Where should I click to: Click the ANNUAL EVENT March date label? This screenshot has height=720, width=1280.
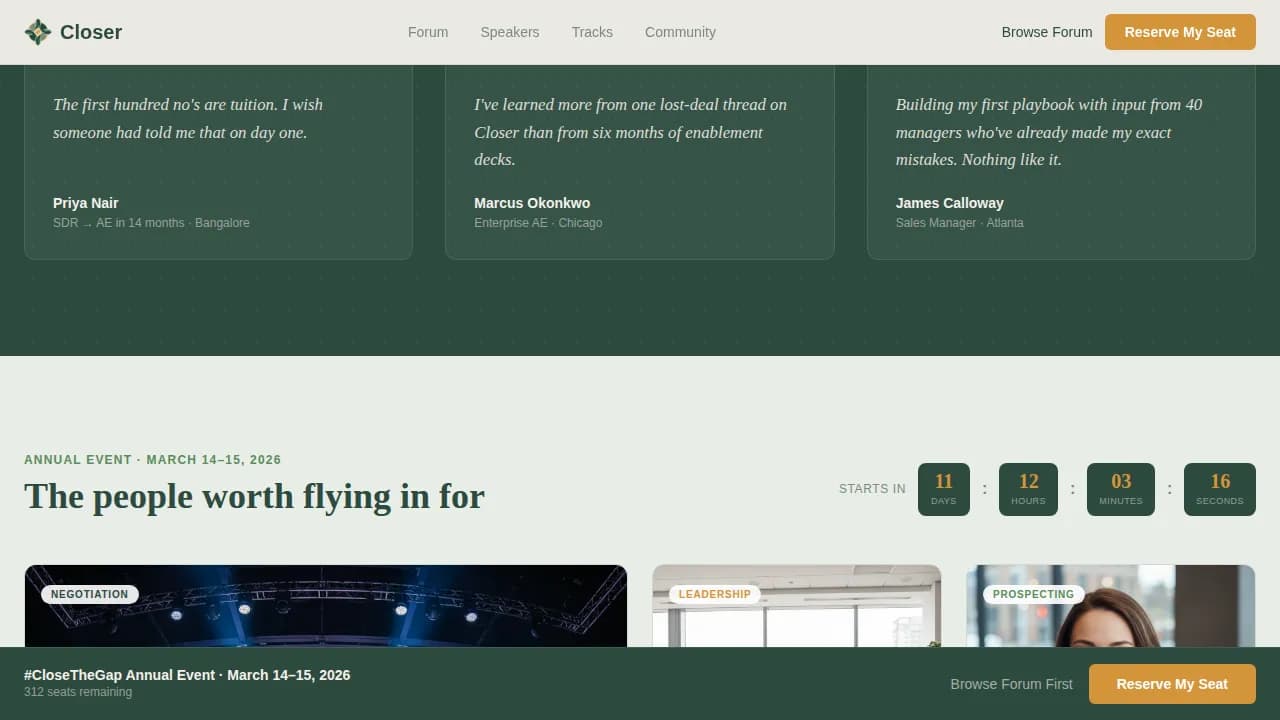(152, 459)
